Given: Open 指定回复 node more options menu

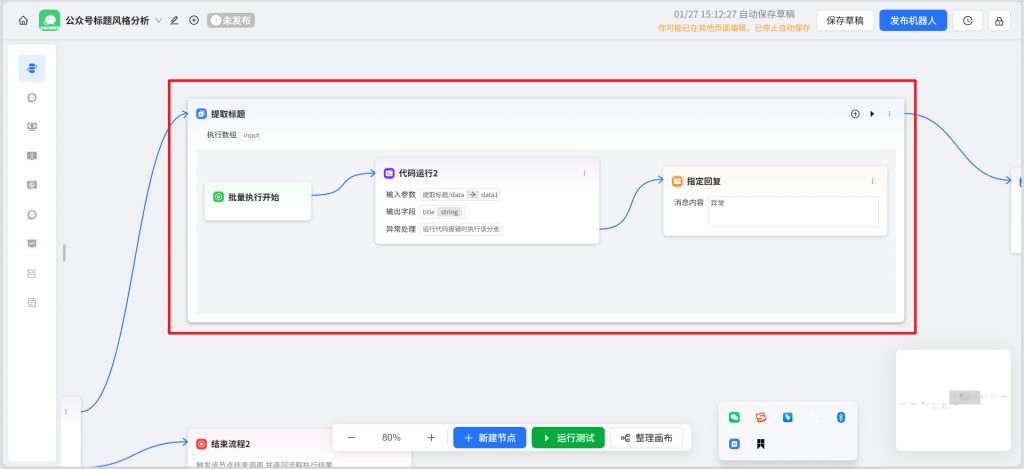Looking at the screenshot, I should coord(872,181).
